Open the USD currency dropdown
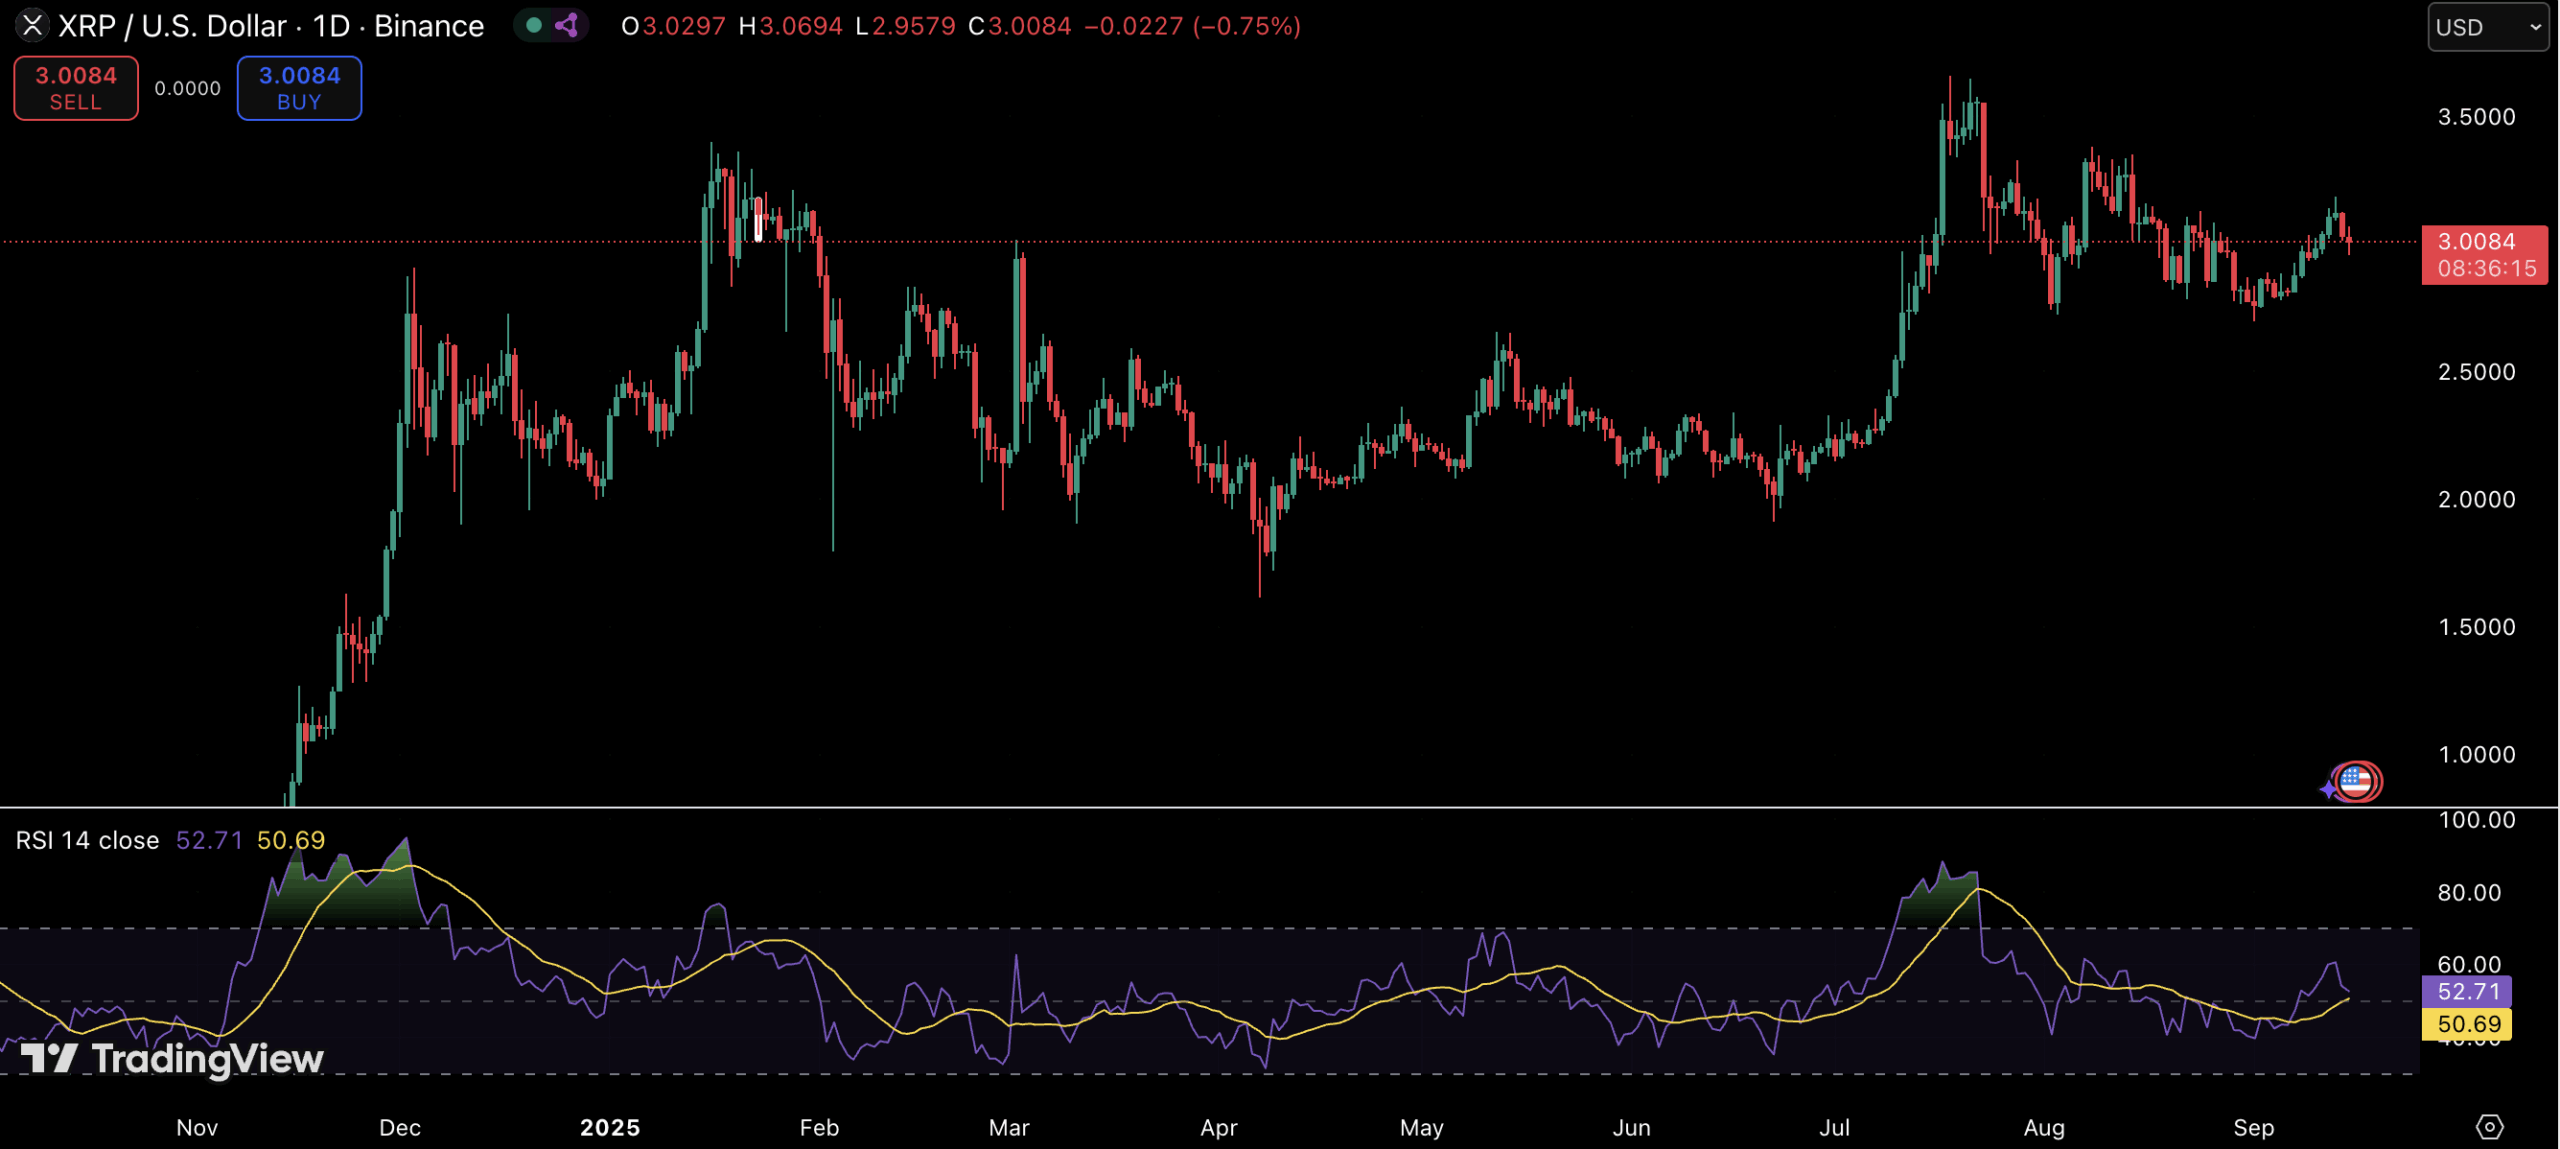This screenshot has height=1149, width=2560. (2487, 27)
